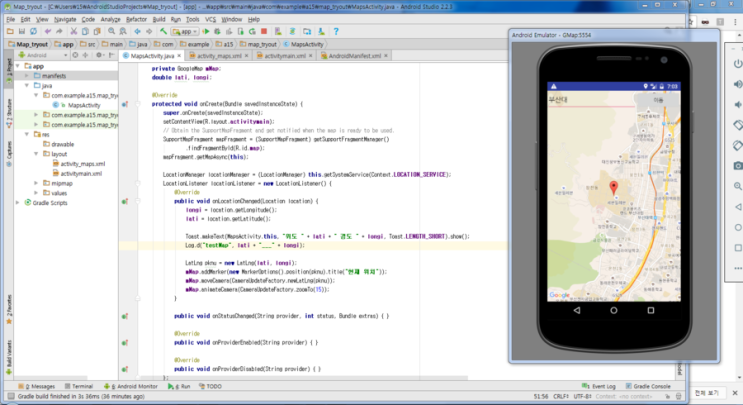743x405 pixels.
Task: Click the Make Project hammer icon
Action: (161, 31)
